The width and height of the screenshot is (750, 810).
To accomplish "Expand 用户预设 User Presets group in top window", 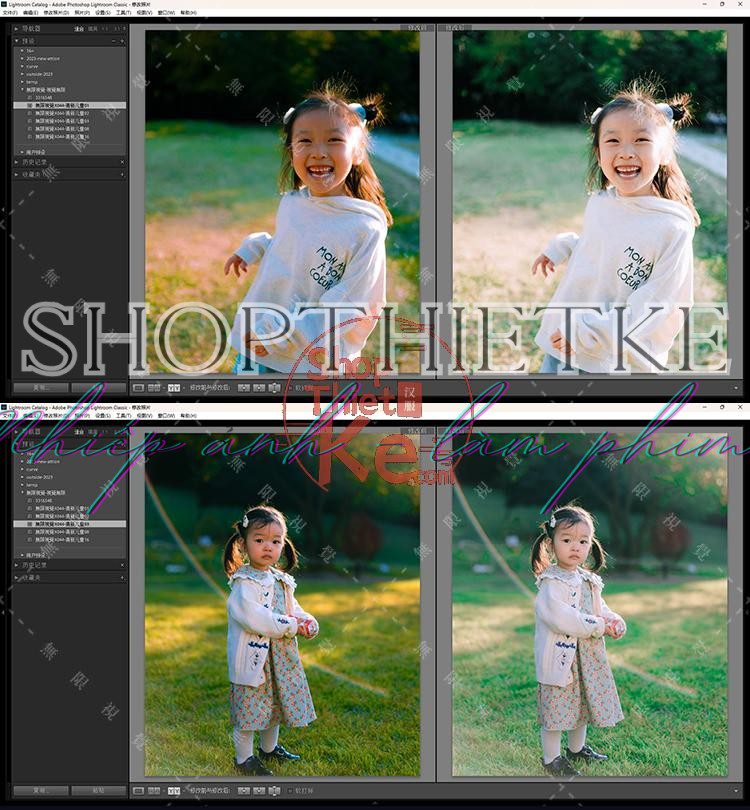I will tap(22, 152).
